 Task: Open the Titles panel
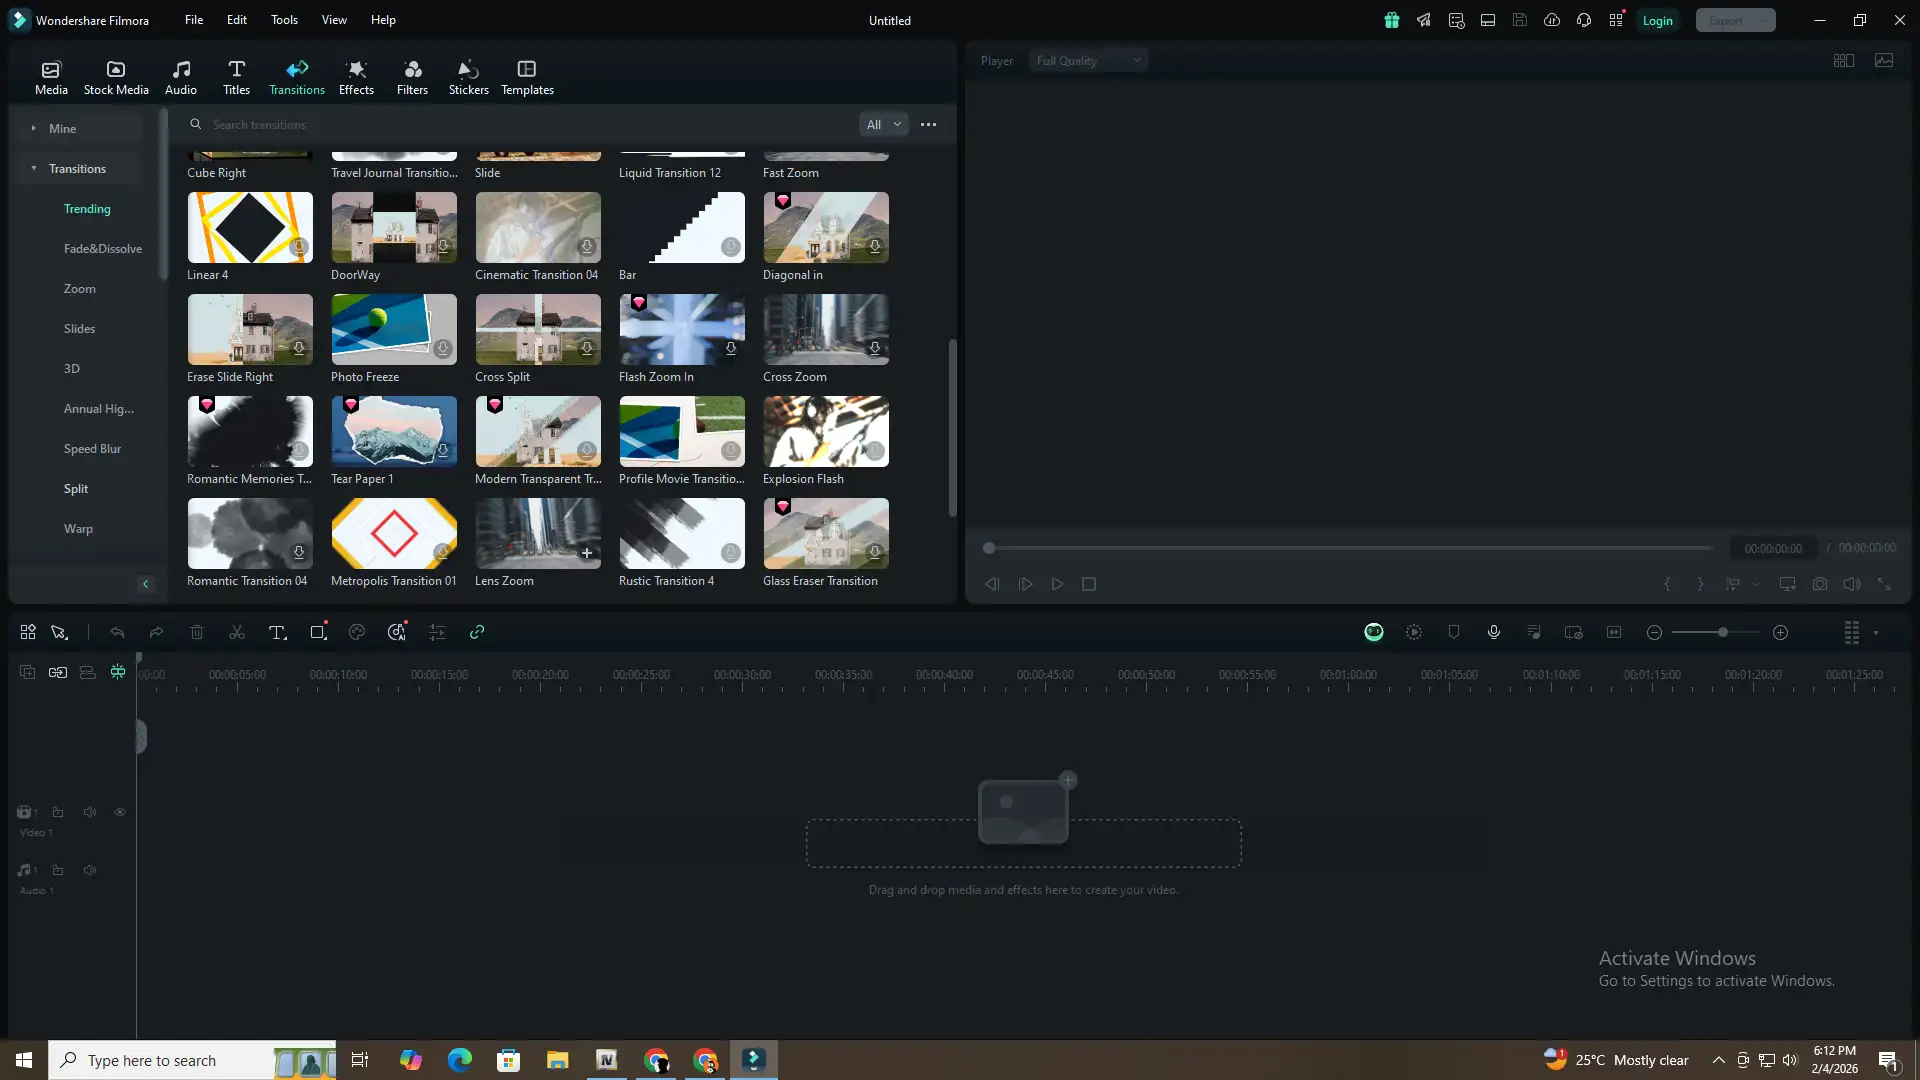point(236,77)
